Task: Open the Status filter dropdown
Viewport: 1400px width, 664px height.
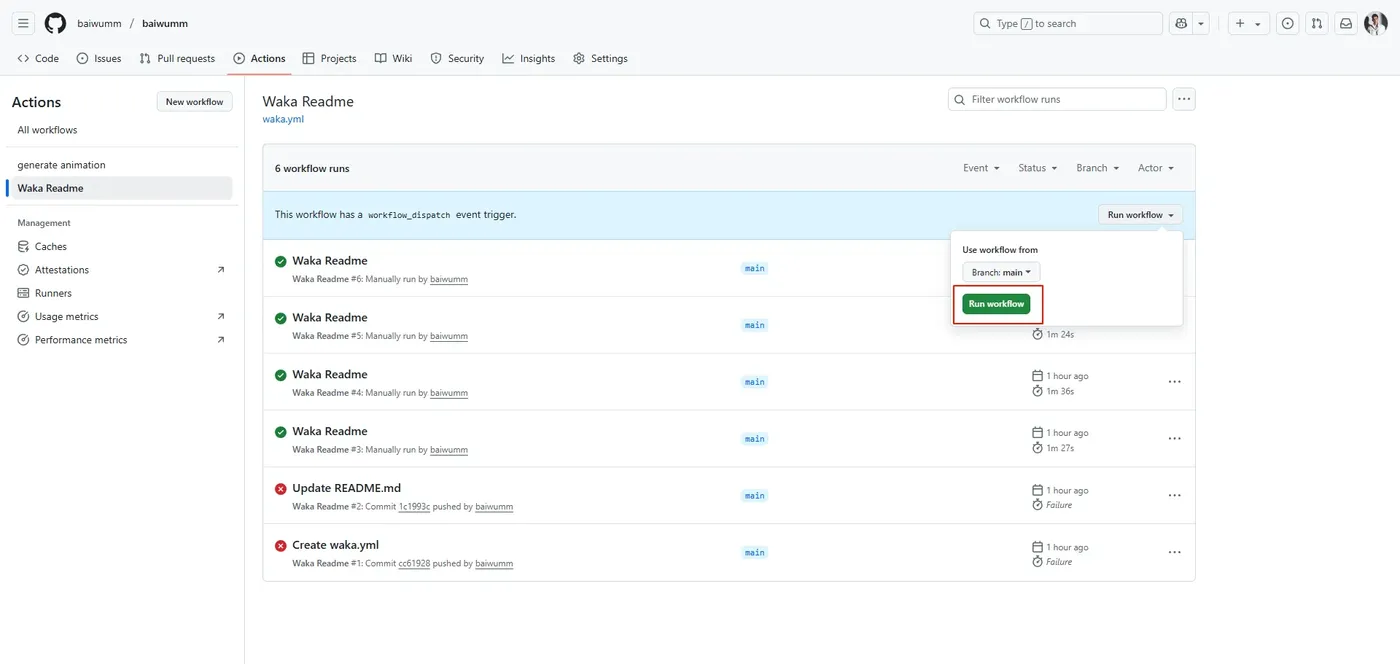Action: [1037, 168]
